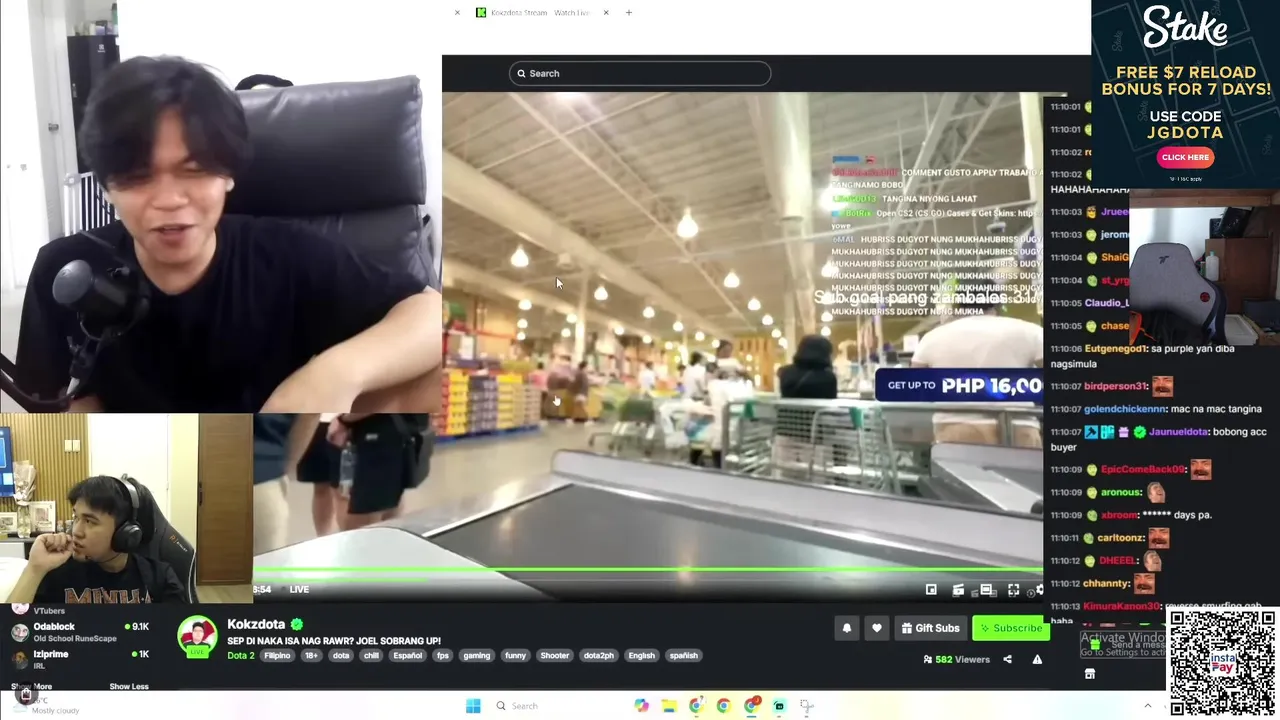Select the gaming tag
Viewport: 1280px width, 720px height.
(477, 656)
